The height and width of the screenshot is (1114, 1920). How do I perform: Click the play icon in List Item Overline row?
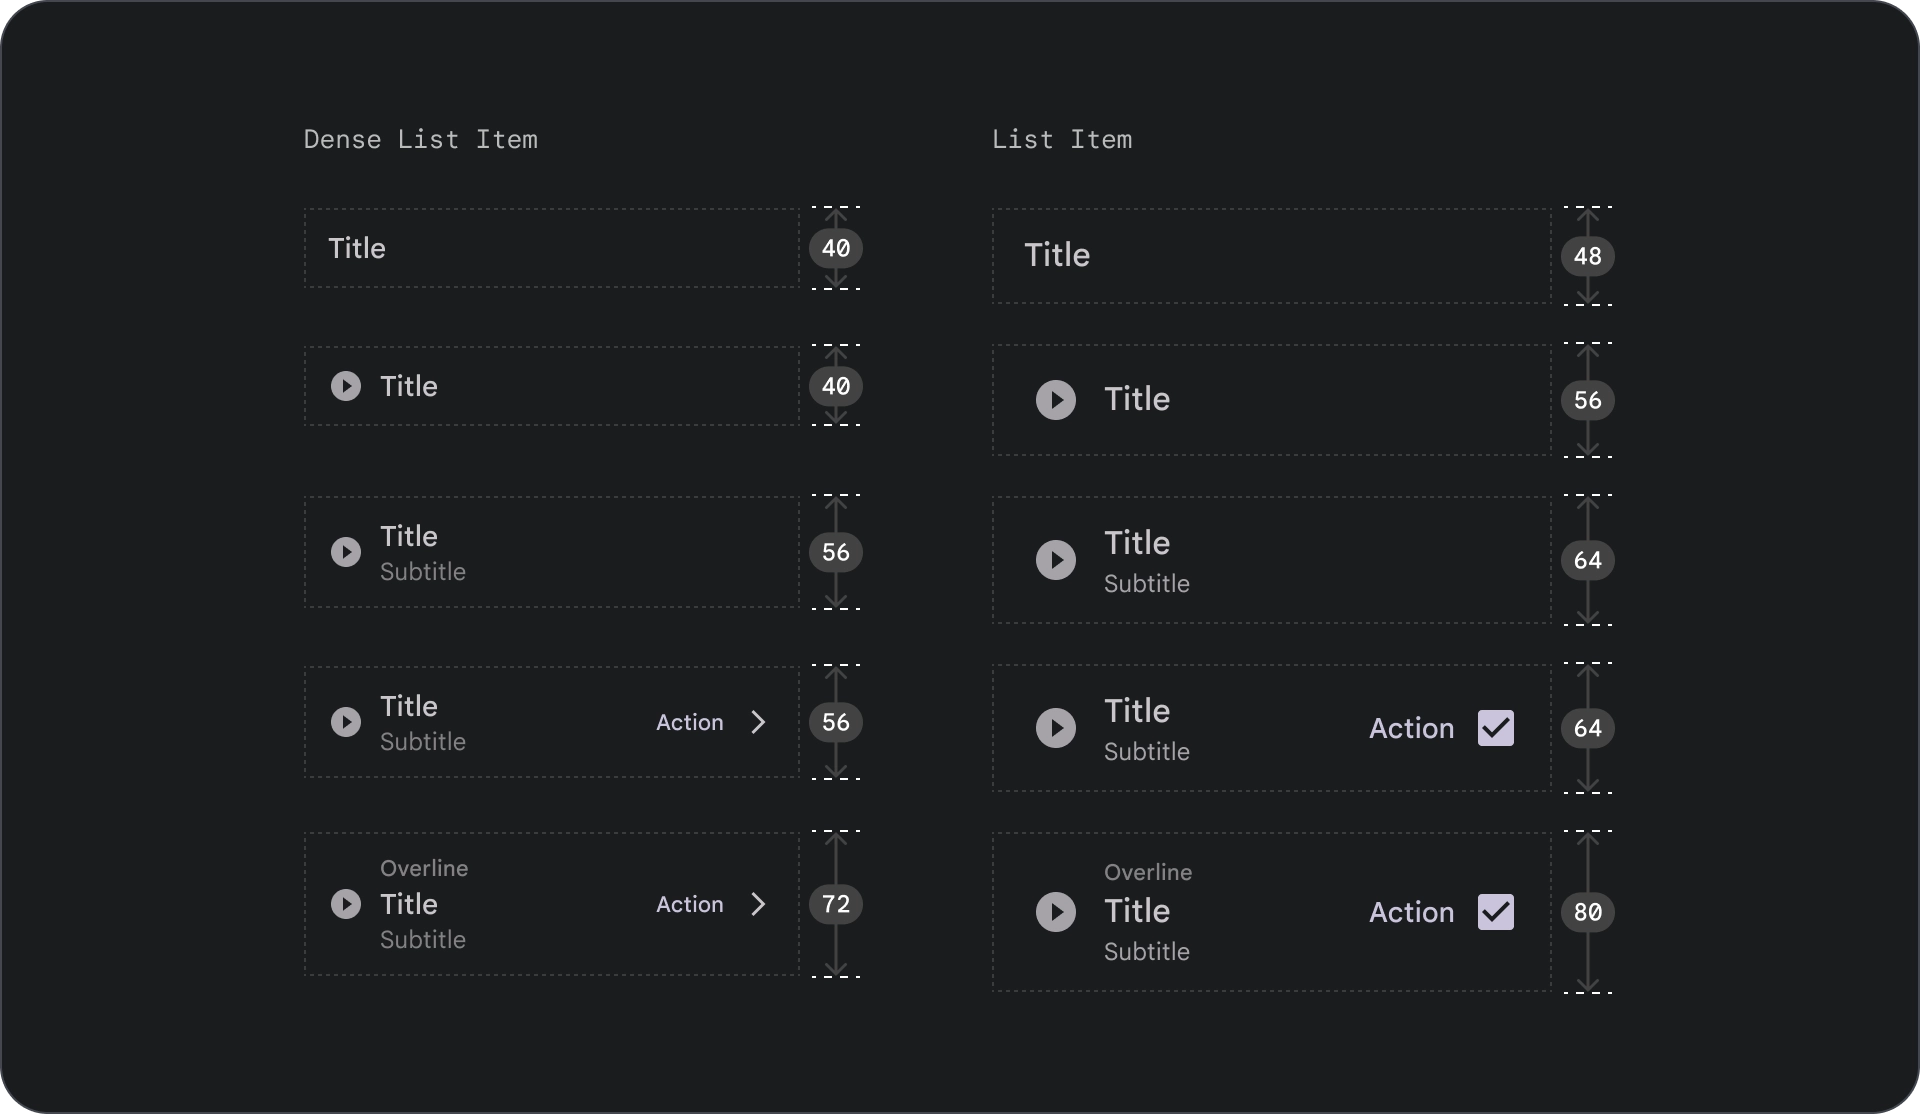(x=1057, y=912)
